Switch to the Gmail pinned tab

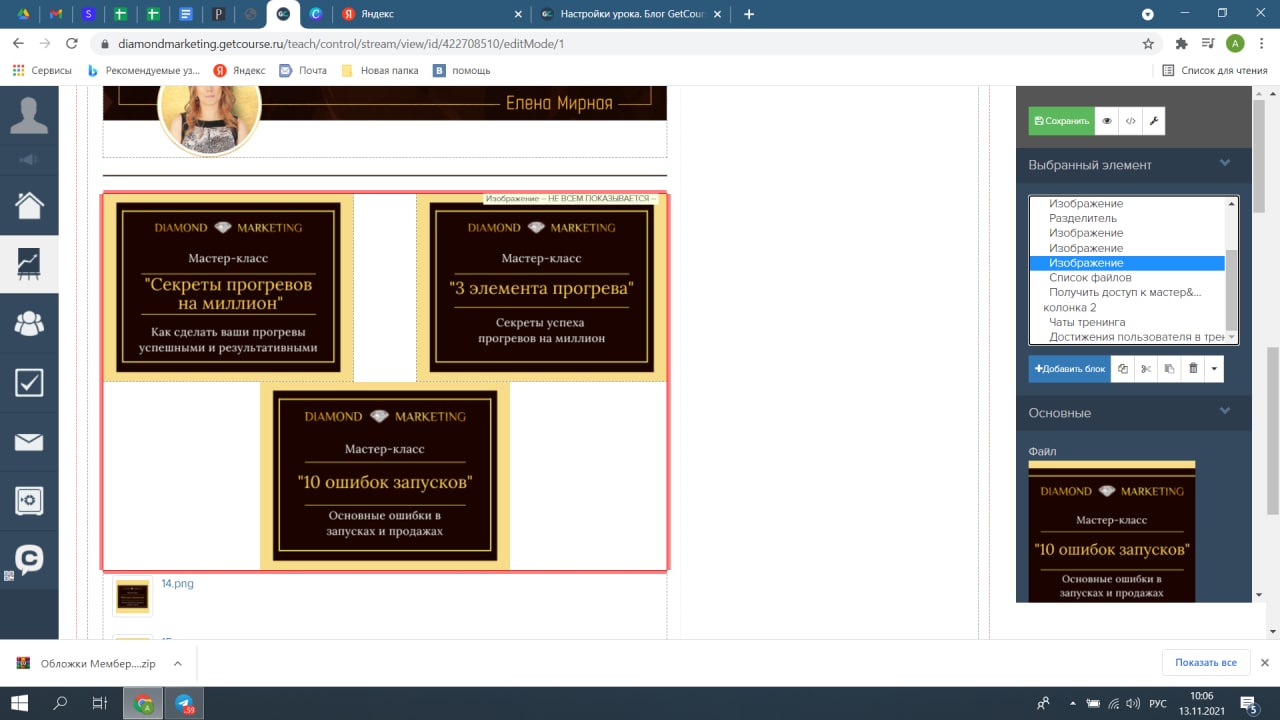[56, 14]
